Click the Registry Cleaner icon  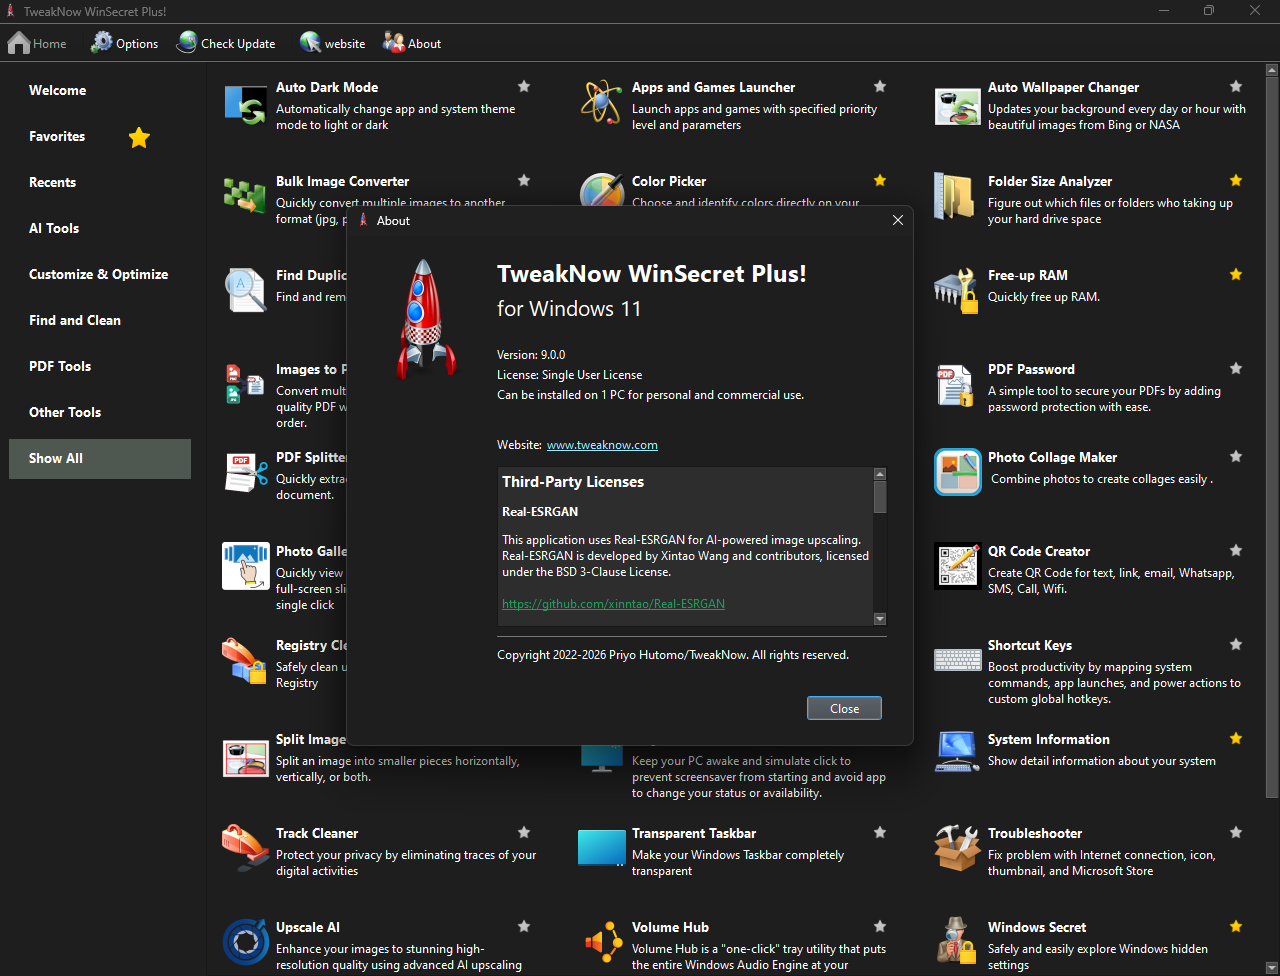(x=244, y=661)
